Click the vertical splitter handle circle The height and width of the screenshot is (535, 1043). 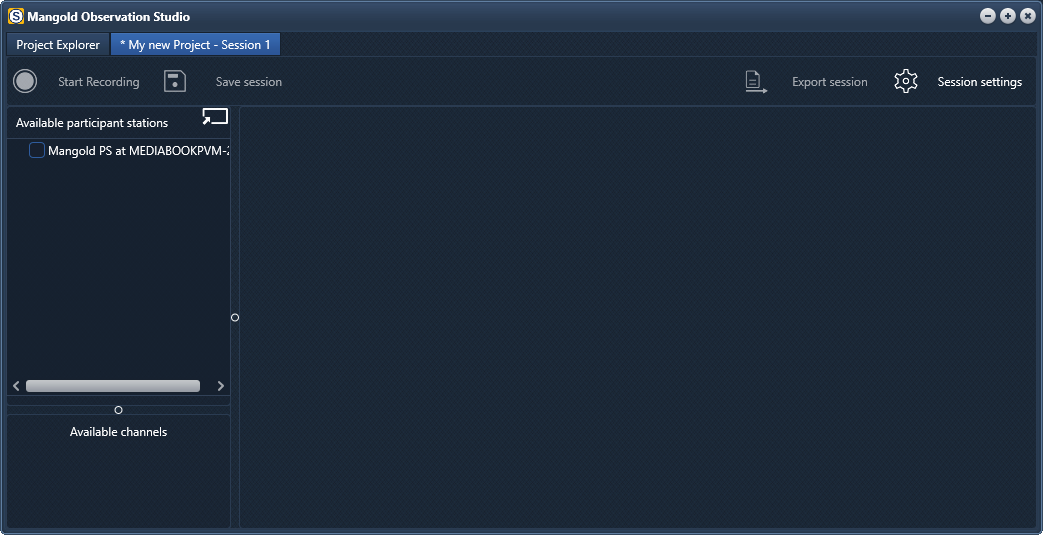235,317
